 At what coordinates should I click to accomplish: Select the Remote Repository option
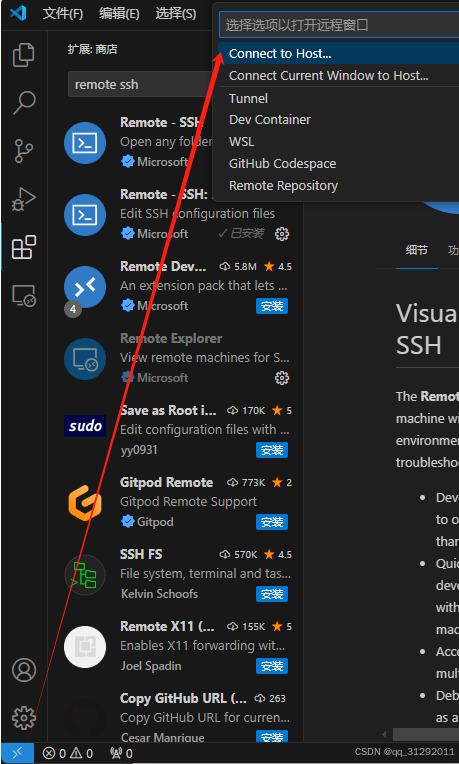(339, 185)
